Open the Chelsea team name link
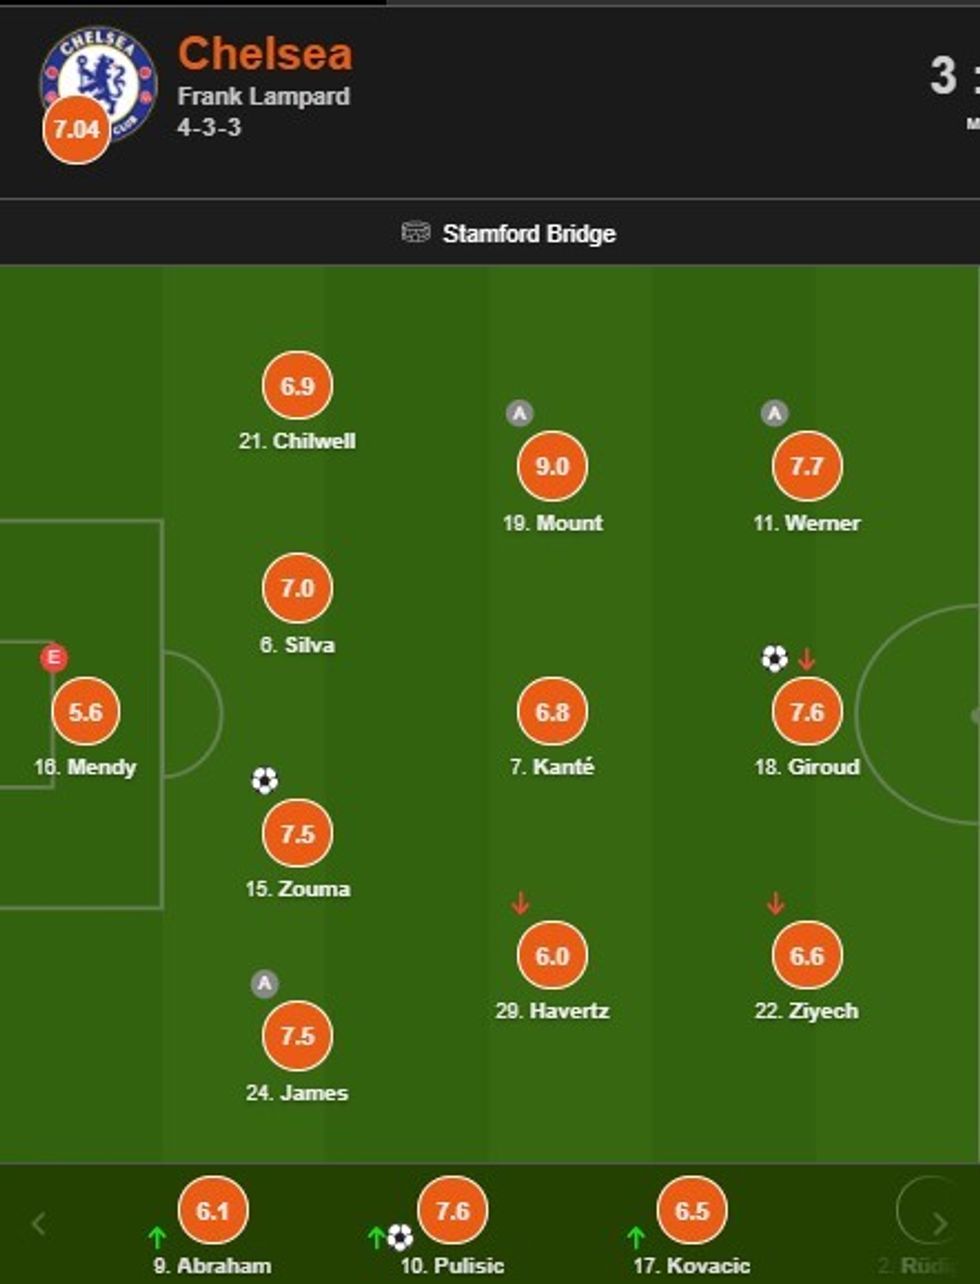 pos(265,54)
